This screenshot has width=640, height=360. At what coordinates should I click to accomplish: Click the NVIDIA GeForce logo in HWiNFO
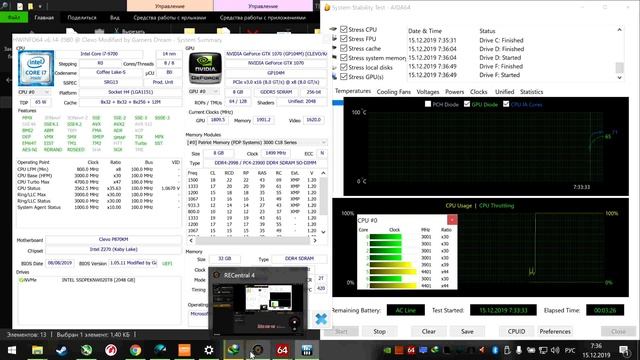pyautogui.click(x=205, y=68)
